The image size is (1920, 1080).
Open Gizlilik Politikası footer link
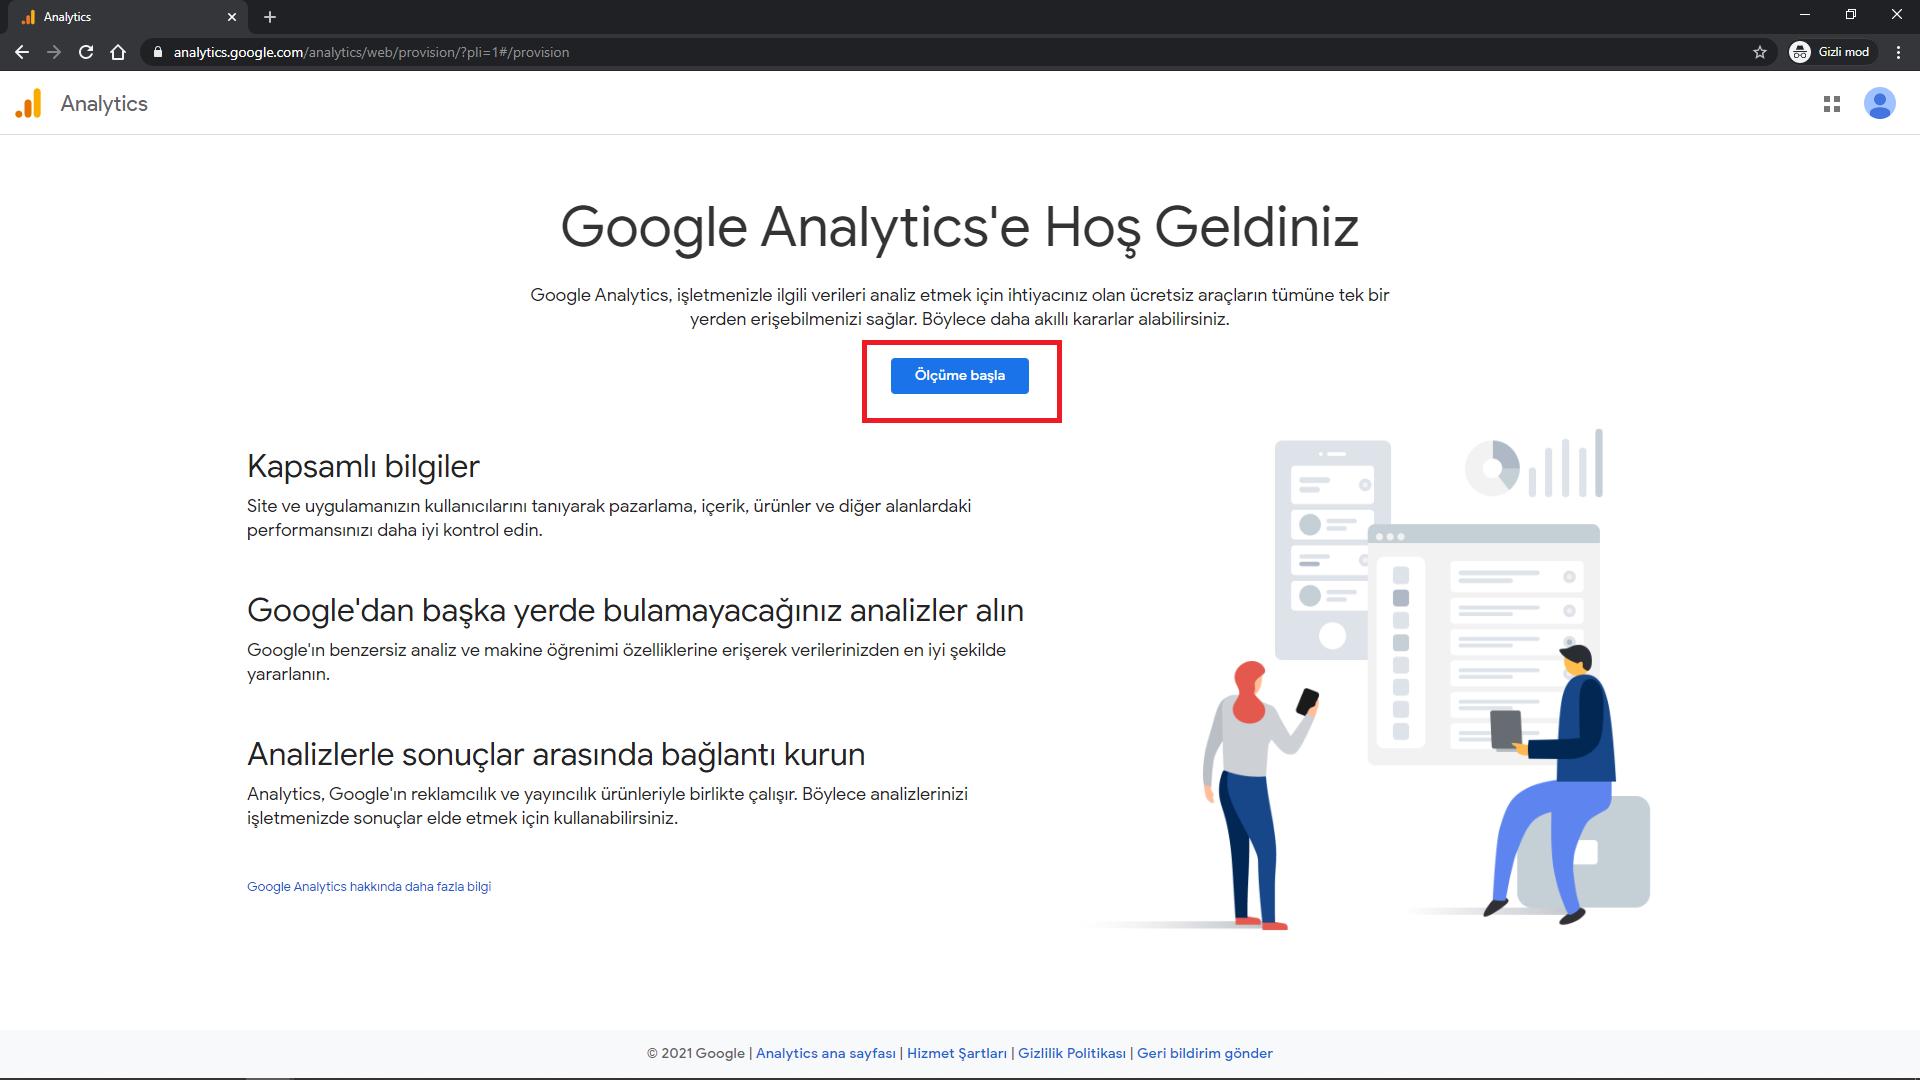coord(1072,1054)
